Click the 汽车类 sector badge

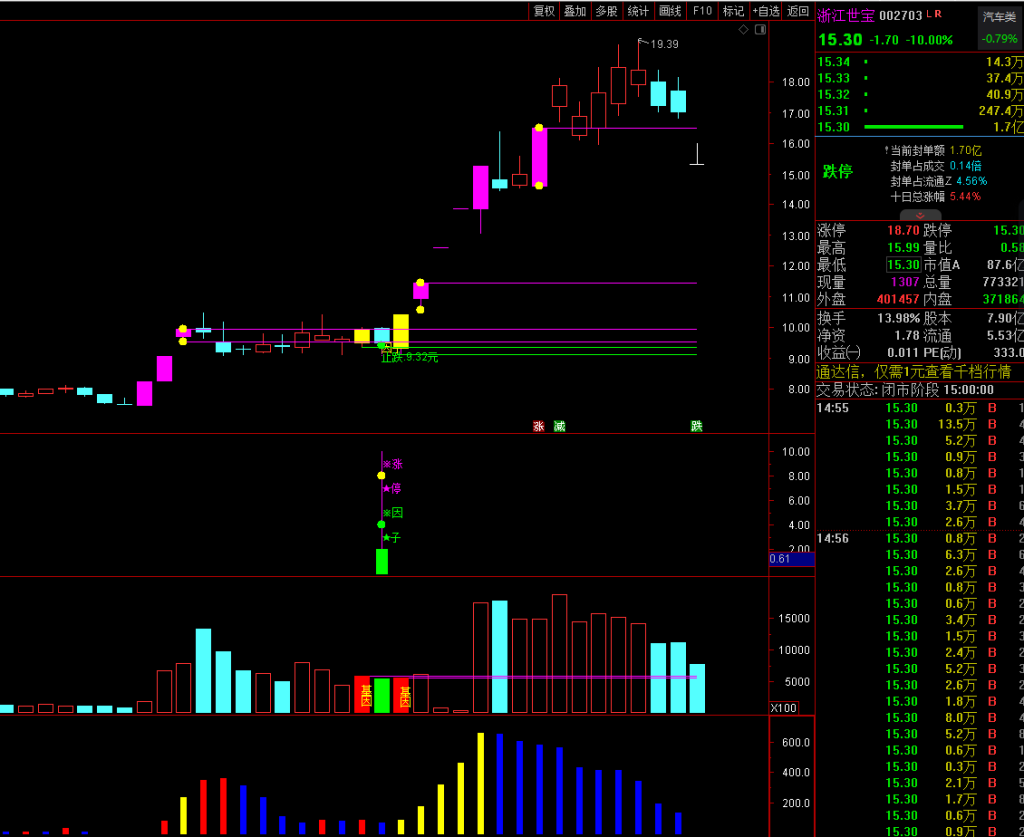tap(999, 17)
